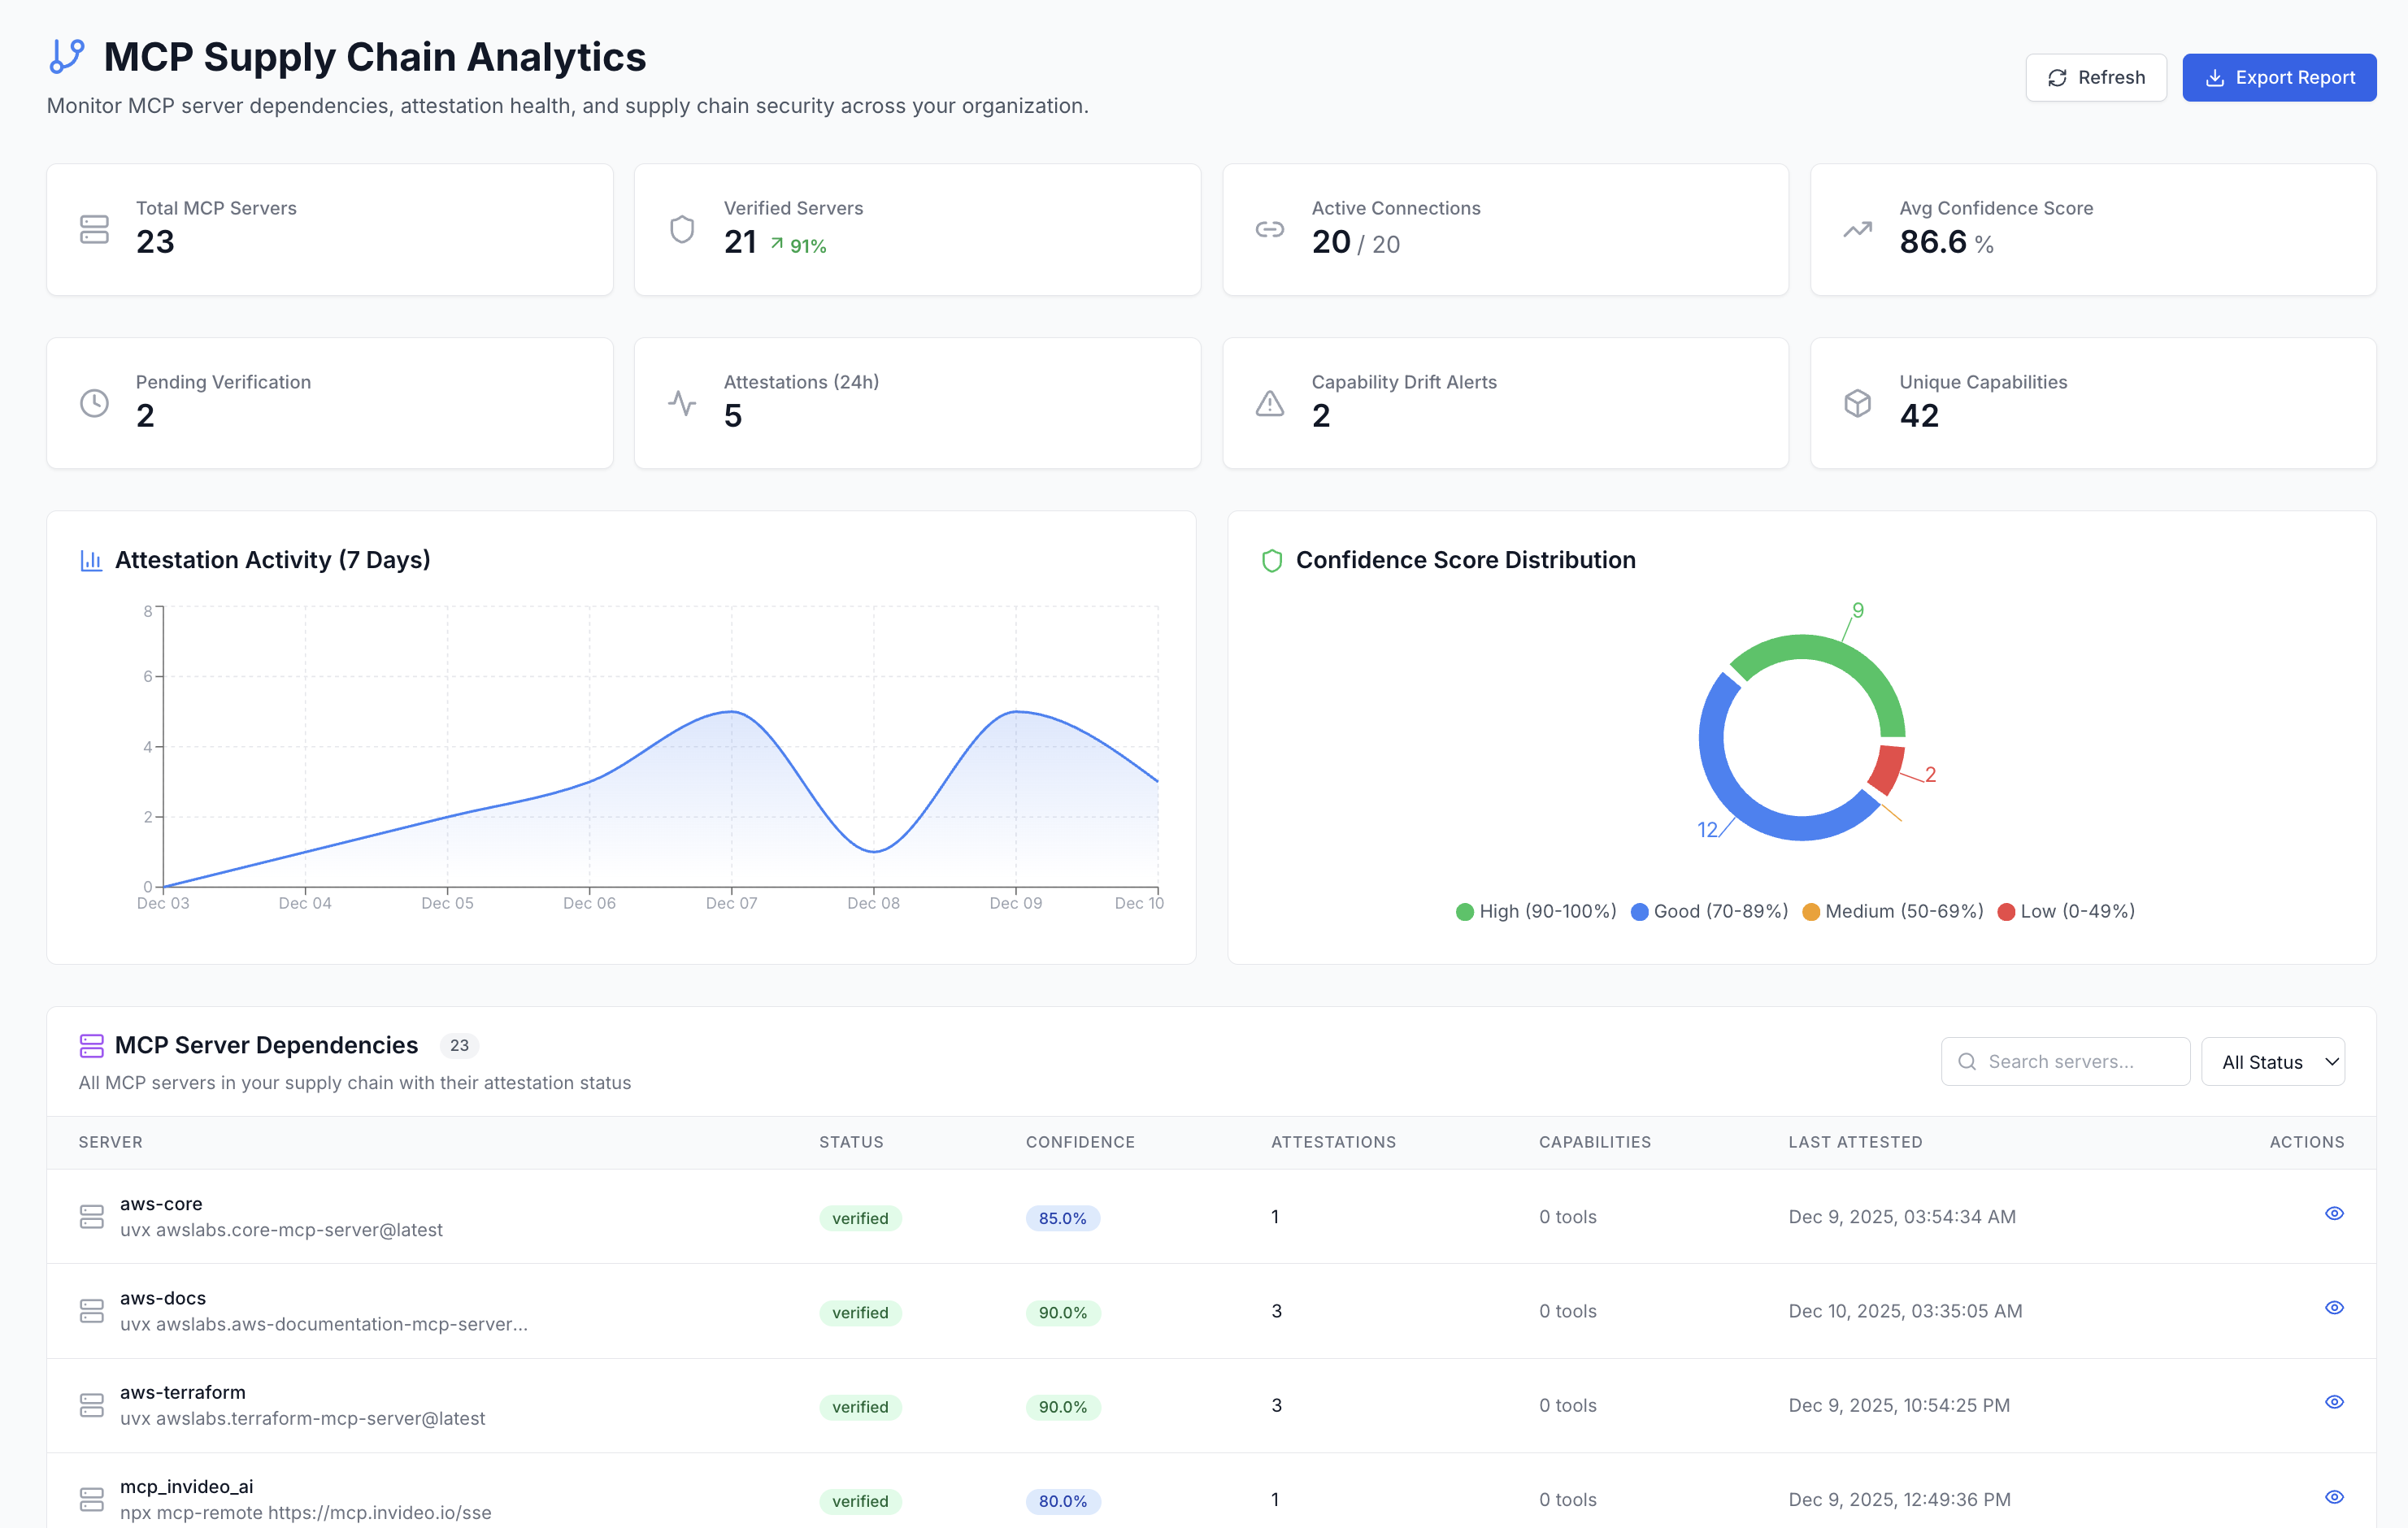Click the link icon on Active Connections card

point(1269,229)
